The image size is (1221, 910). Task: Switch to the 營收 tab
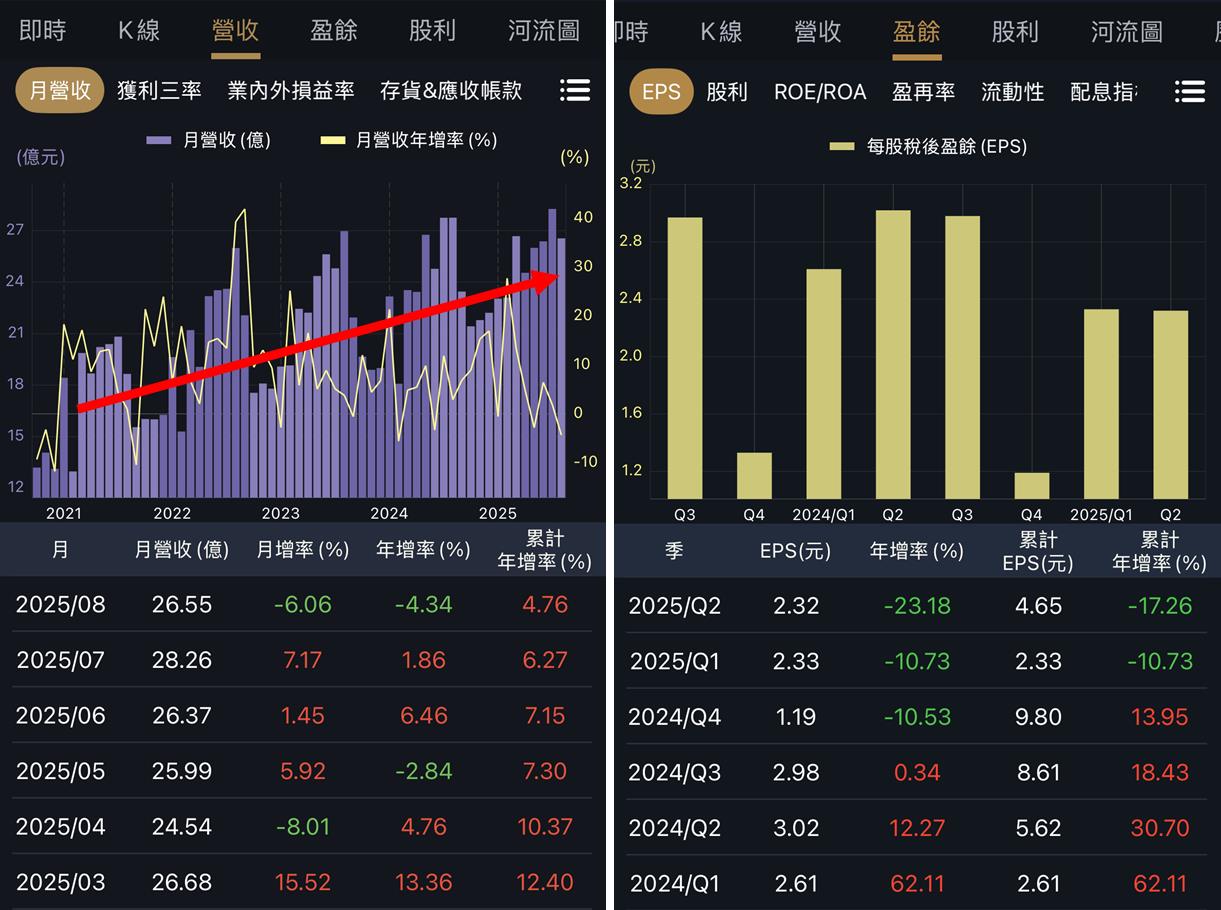click(x=236, y=30)
